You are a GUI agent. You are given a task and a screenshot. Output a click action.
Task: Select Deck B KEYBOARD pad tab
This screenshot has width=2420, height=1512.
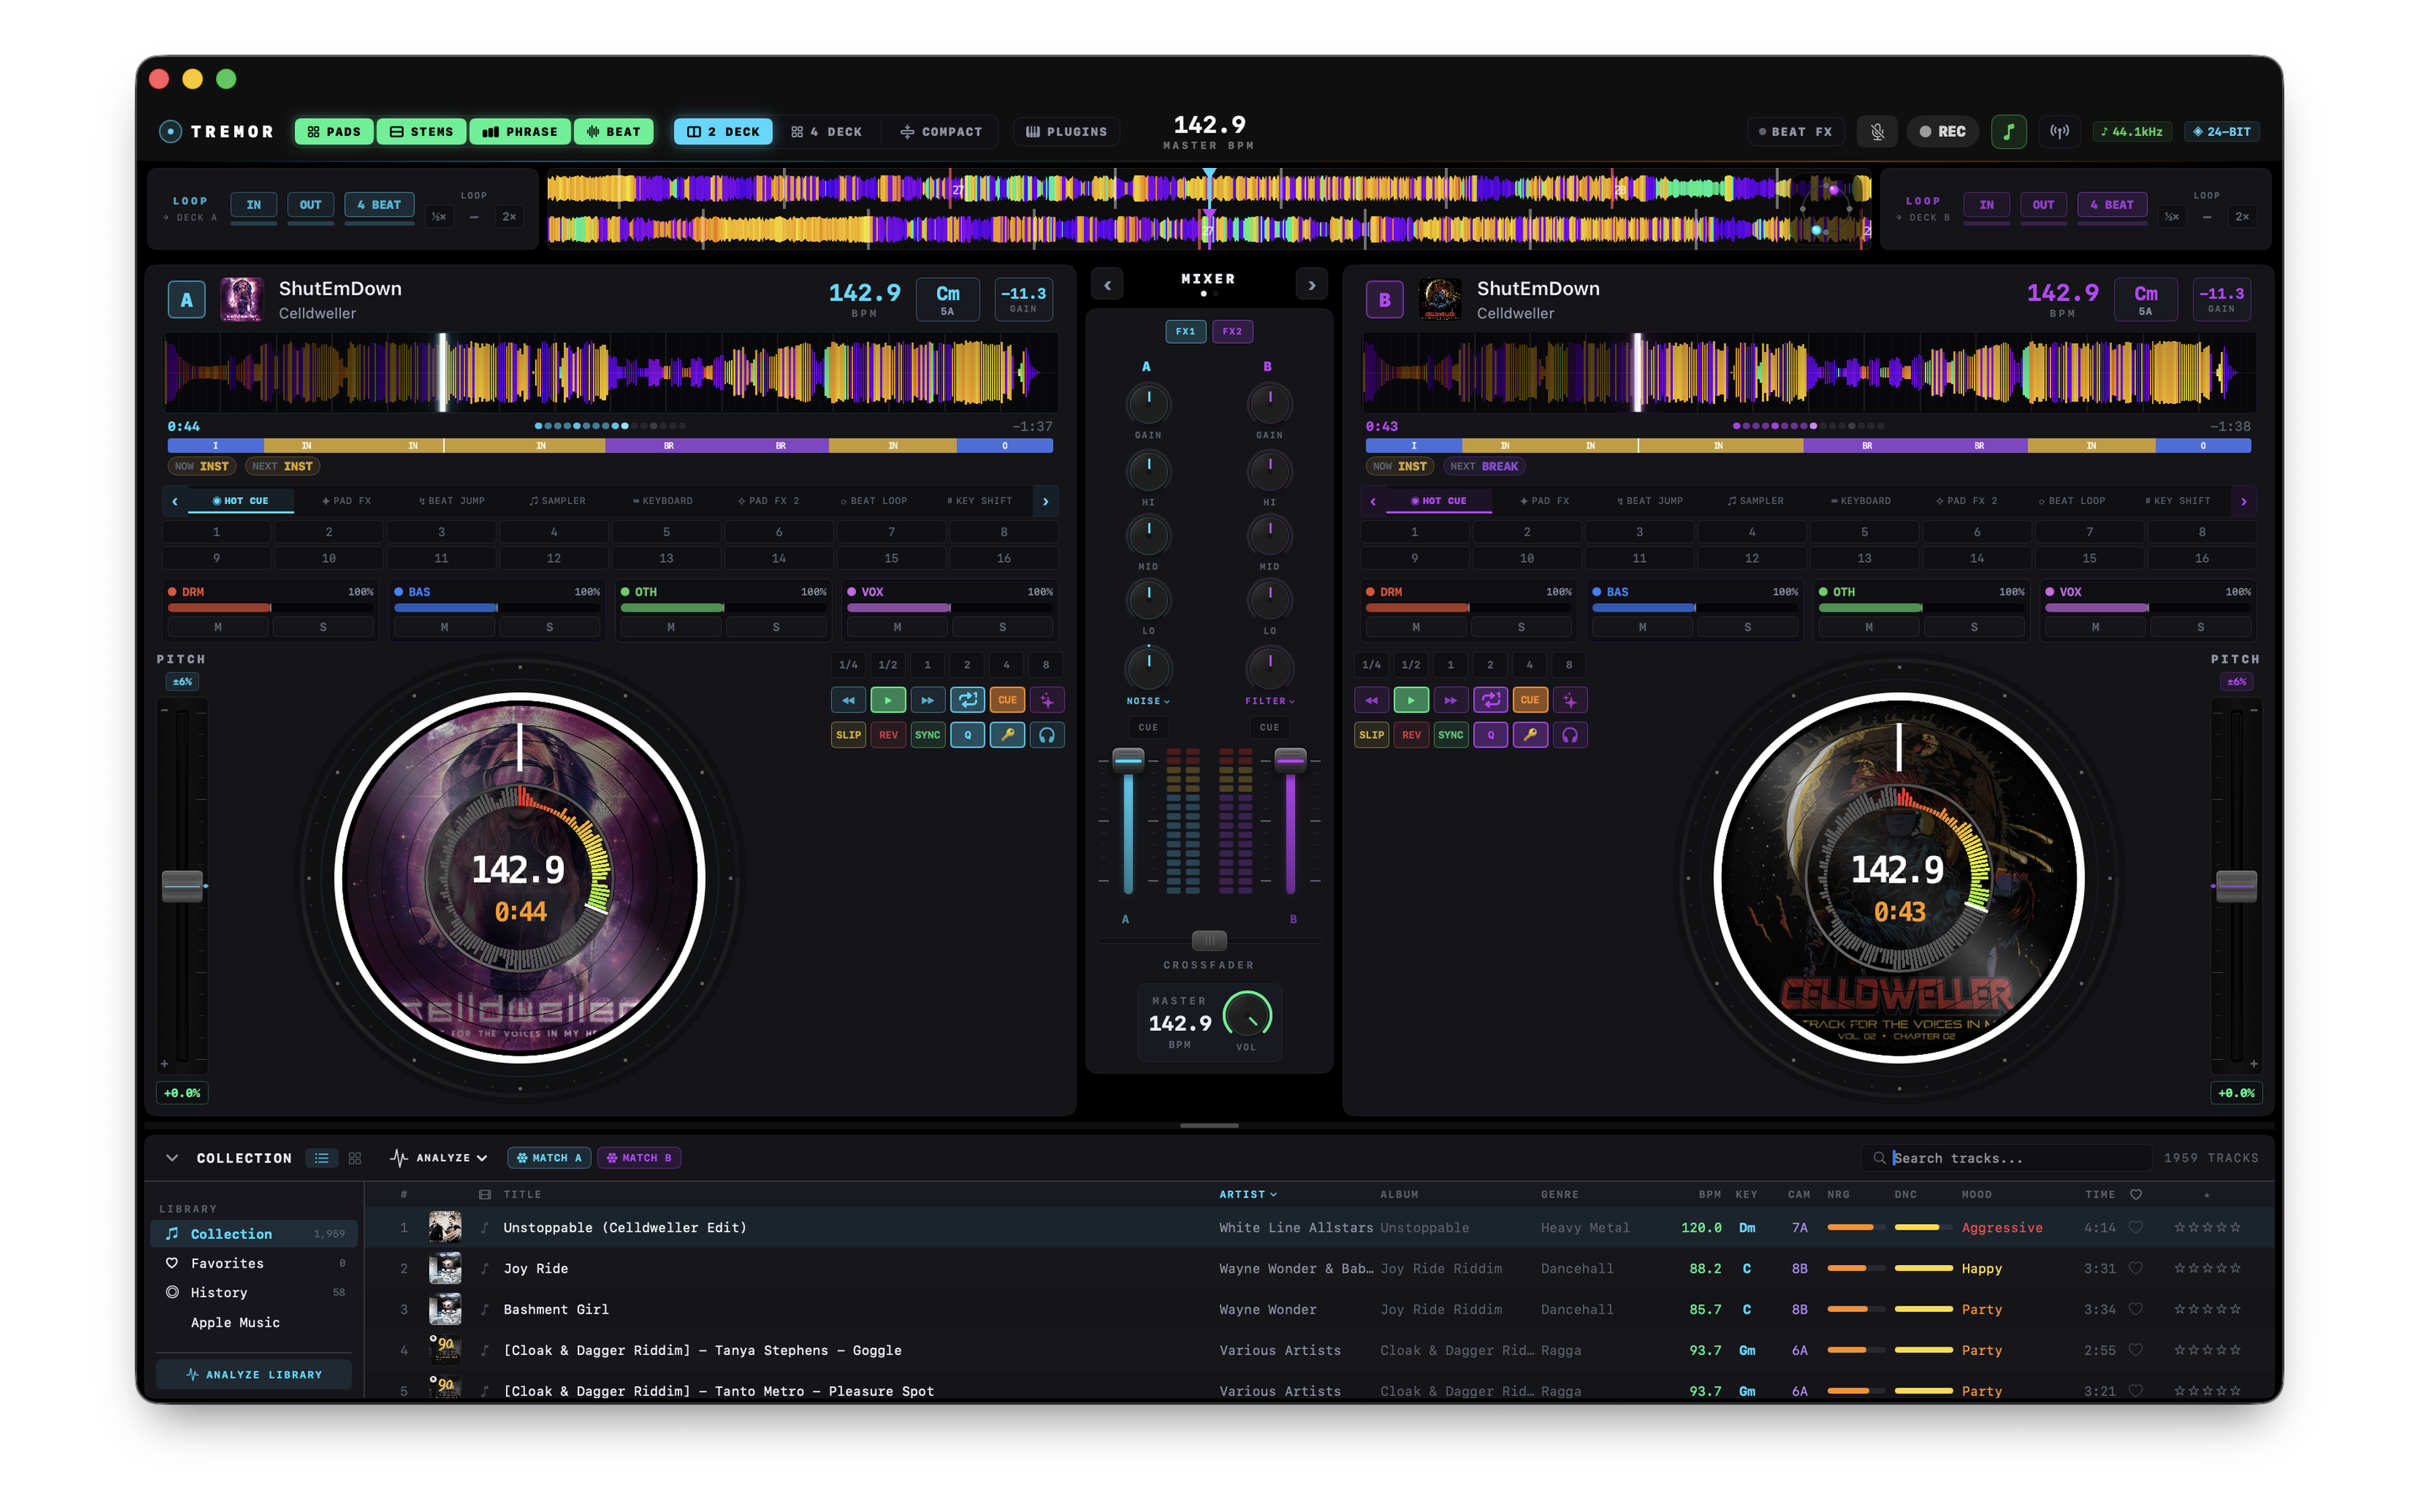[x=1860, y=501]
